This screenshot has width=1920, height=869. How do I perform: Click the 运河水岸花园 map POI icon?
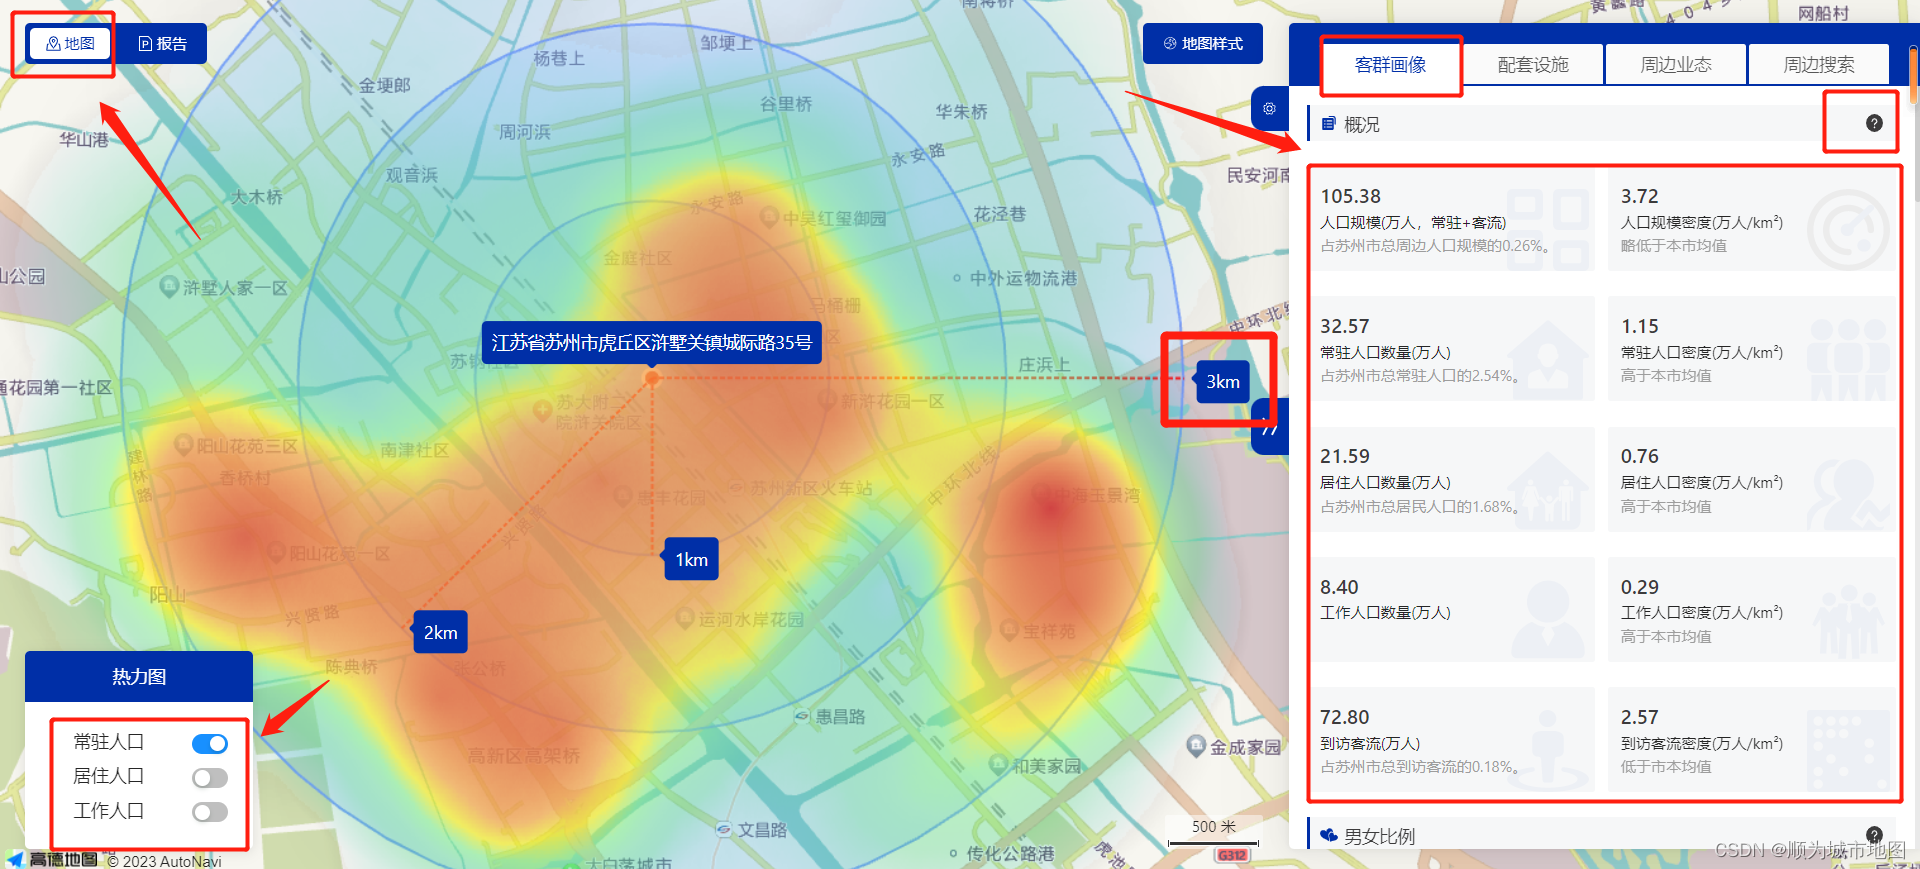[x=684, y=618]
